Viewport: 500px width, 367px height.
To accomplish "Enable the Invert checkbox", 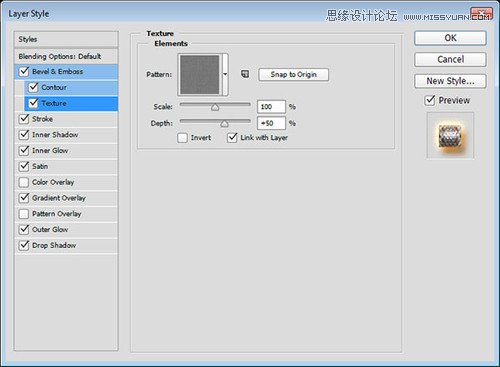I will click(x=182, y=138).
